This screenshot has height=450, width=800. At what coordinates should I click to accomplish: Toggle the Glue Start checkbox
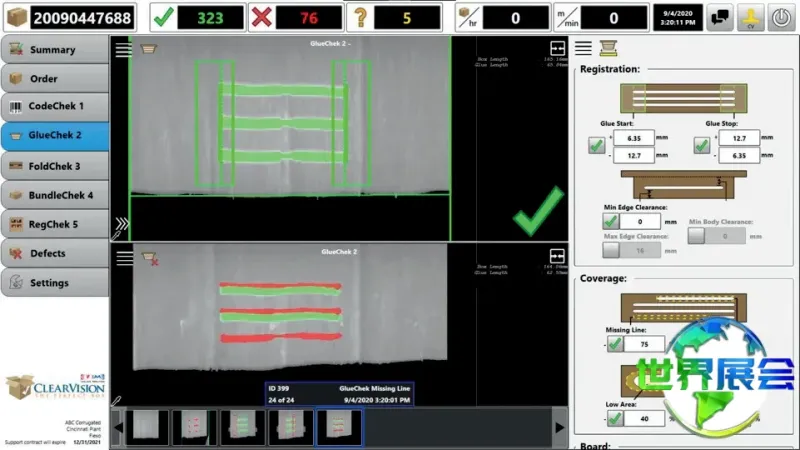click(x=596, y=146)
